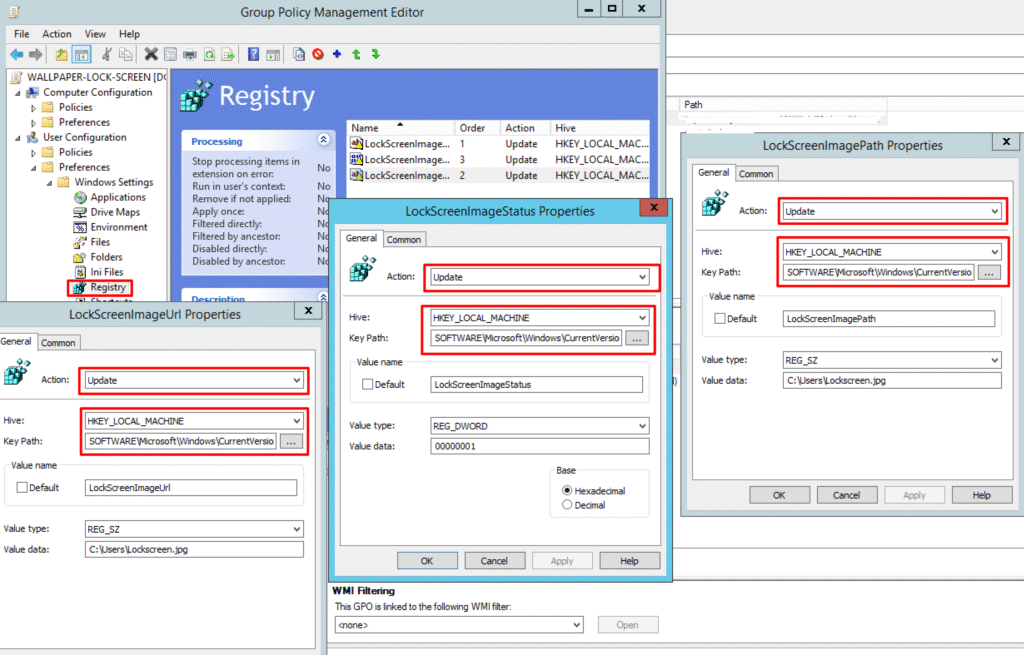
Task: Select the Decimal base radio button
Action: 568,505
